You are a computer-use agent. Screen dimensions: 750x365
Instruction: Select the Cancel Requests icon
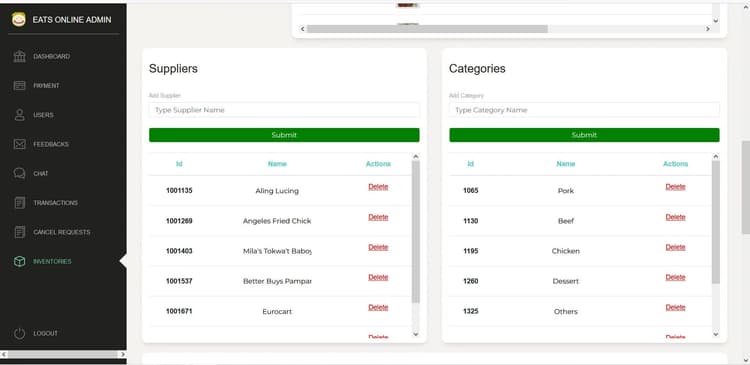pos(20,232)
